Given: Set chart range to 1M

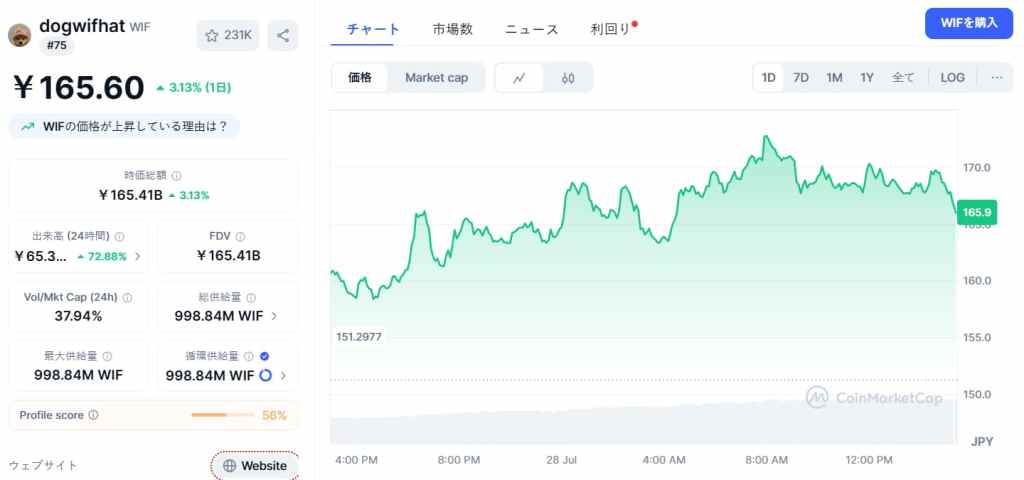Looking at the screenshot, I should pos(834,78).
